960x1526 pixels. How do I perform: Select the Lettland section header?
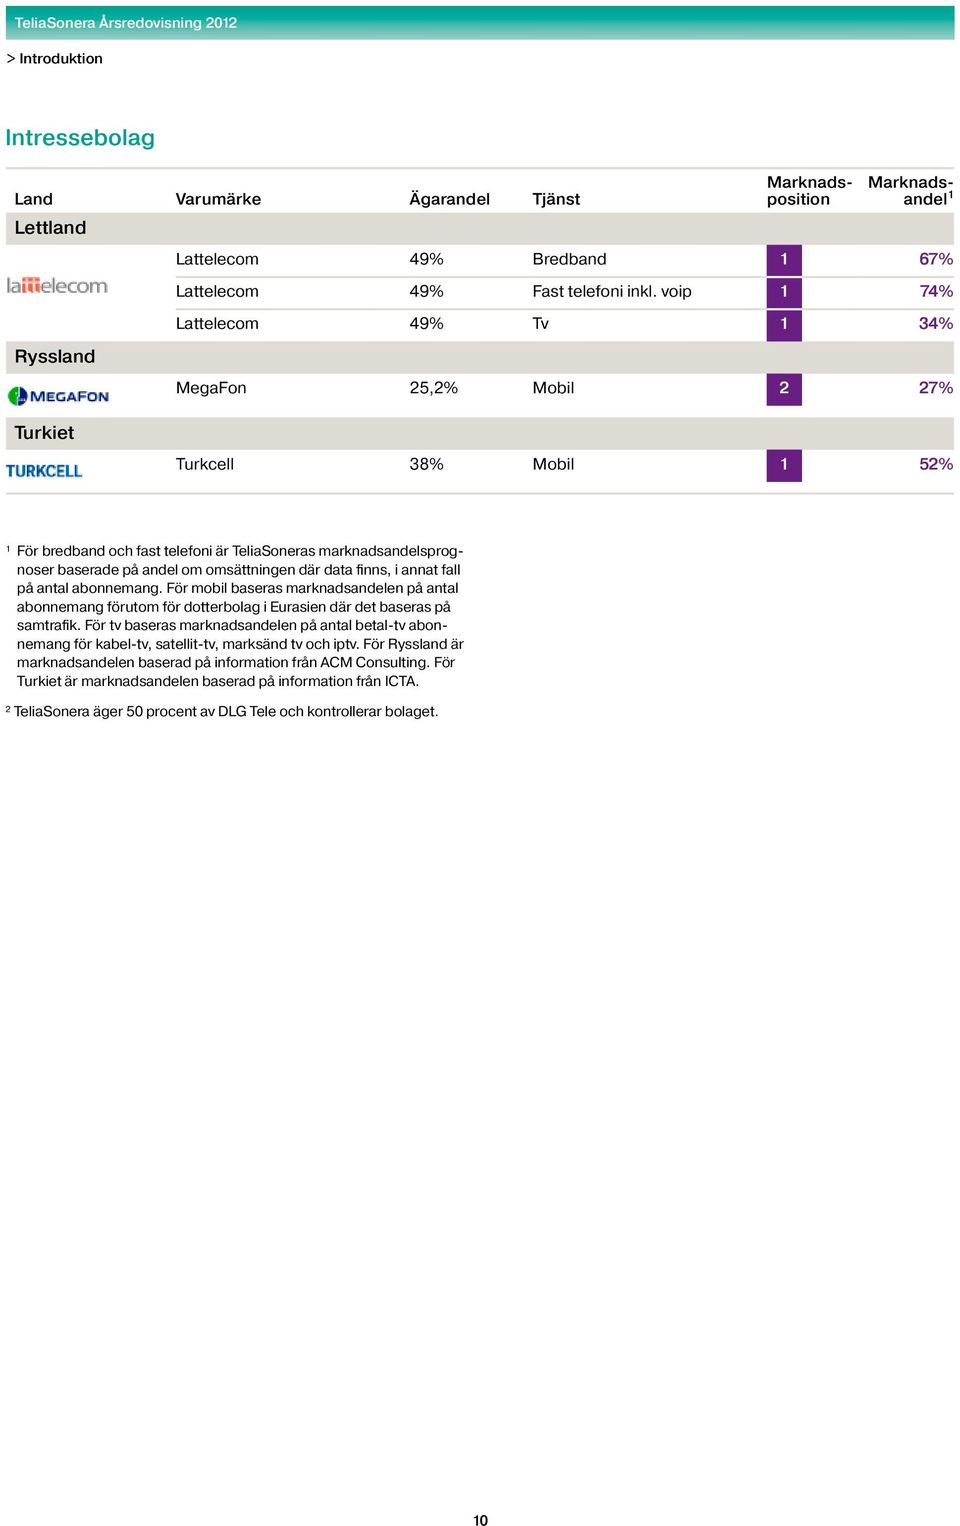(480, 228)
